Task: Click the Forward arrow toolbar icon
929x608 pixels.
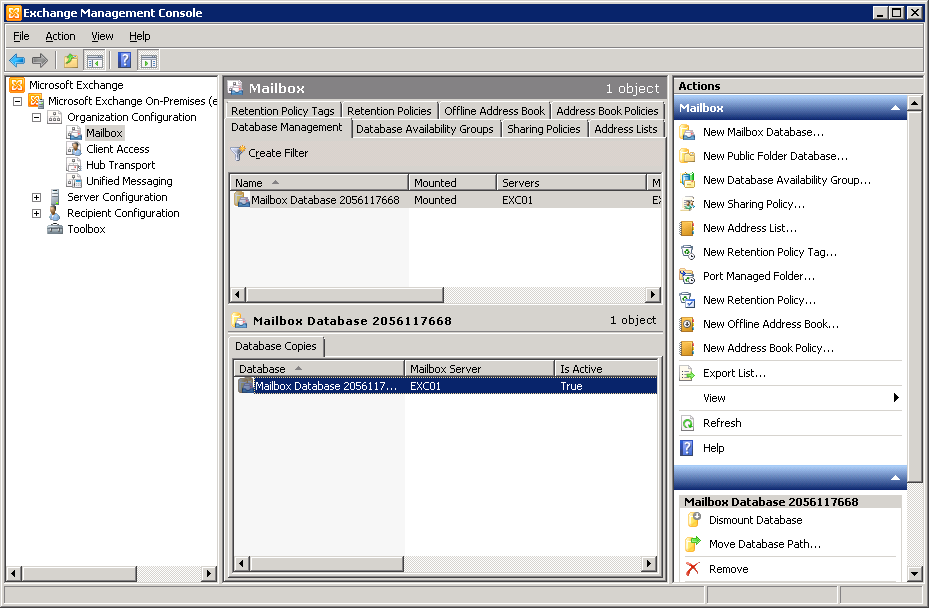Action: (x=40, y=60)
